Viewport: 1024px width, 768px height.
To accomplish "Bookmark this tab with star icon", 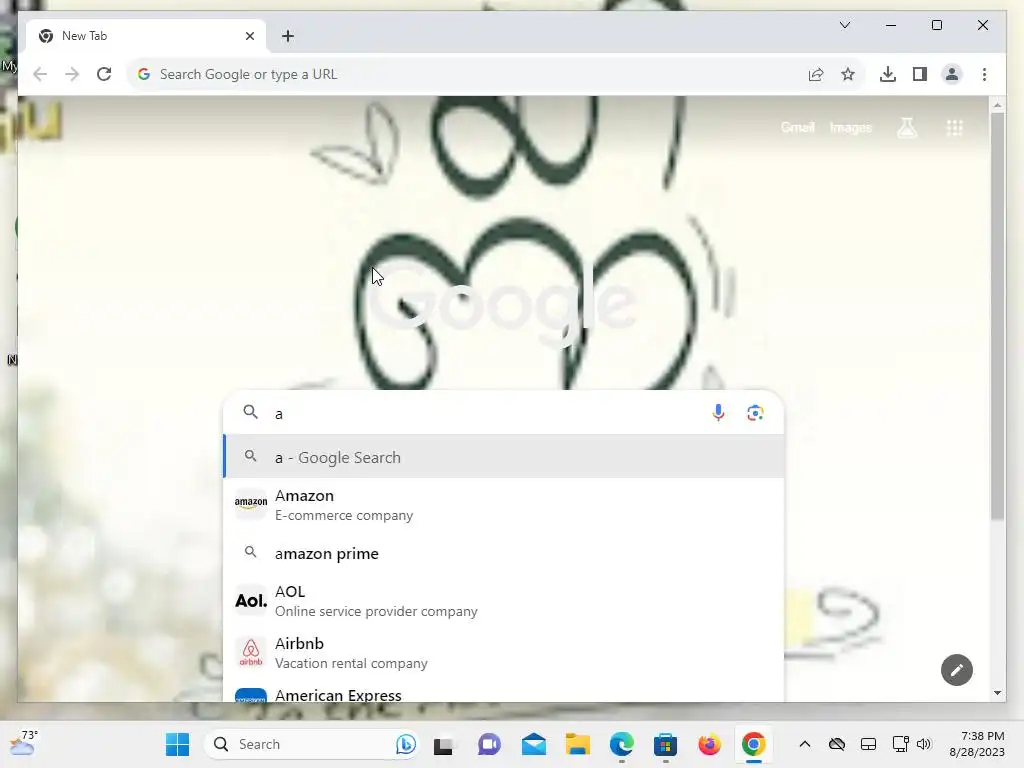I will tap(848, 74).
